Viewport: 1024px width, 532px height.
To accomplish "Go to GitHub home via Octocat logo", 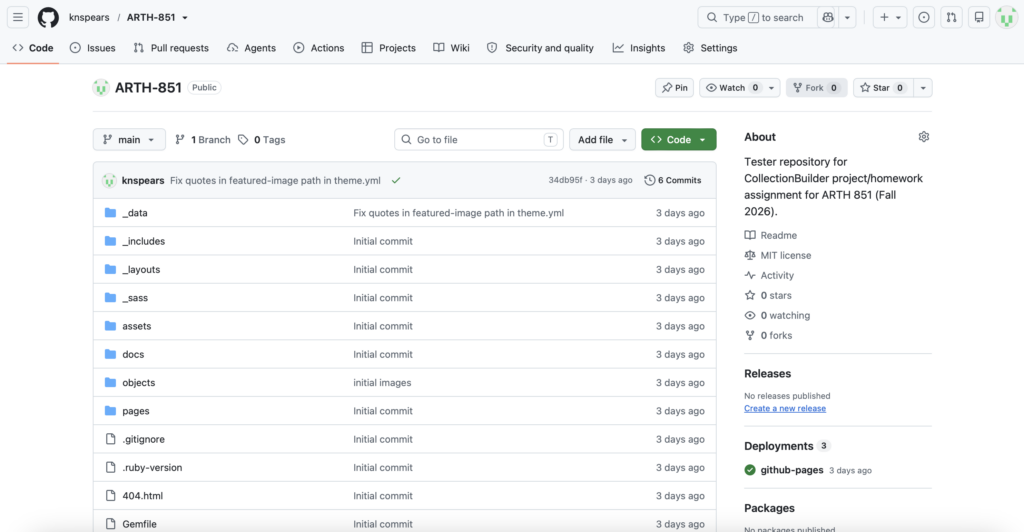I will [48, 18].
